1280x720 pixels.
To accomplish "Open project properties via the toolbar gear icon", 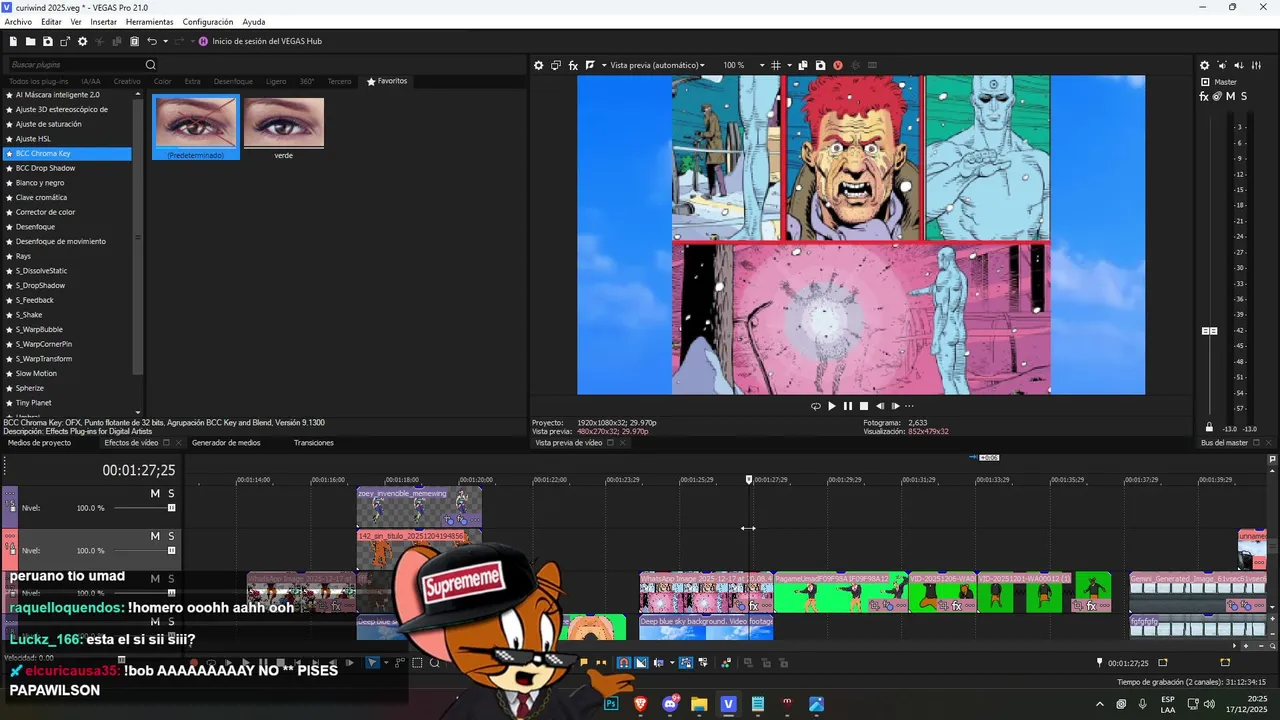I will [x=82, y=41].
